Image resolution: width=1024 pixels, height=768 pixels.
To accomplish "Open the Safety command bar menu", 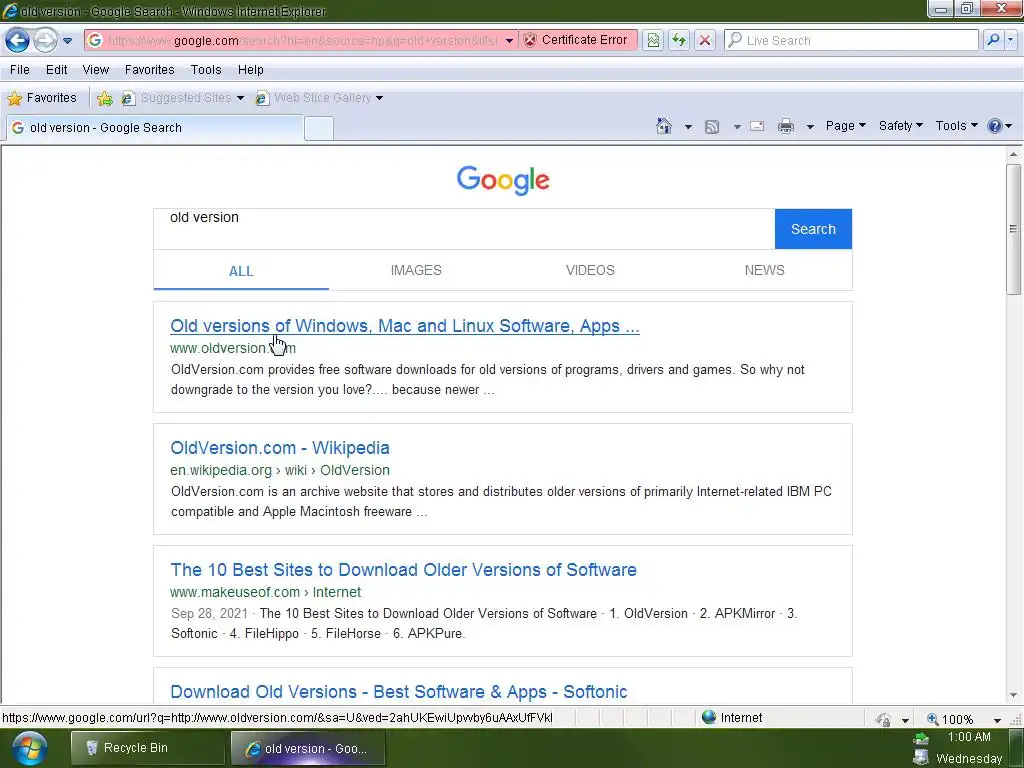I will [901, 126].
